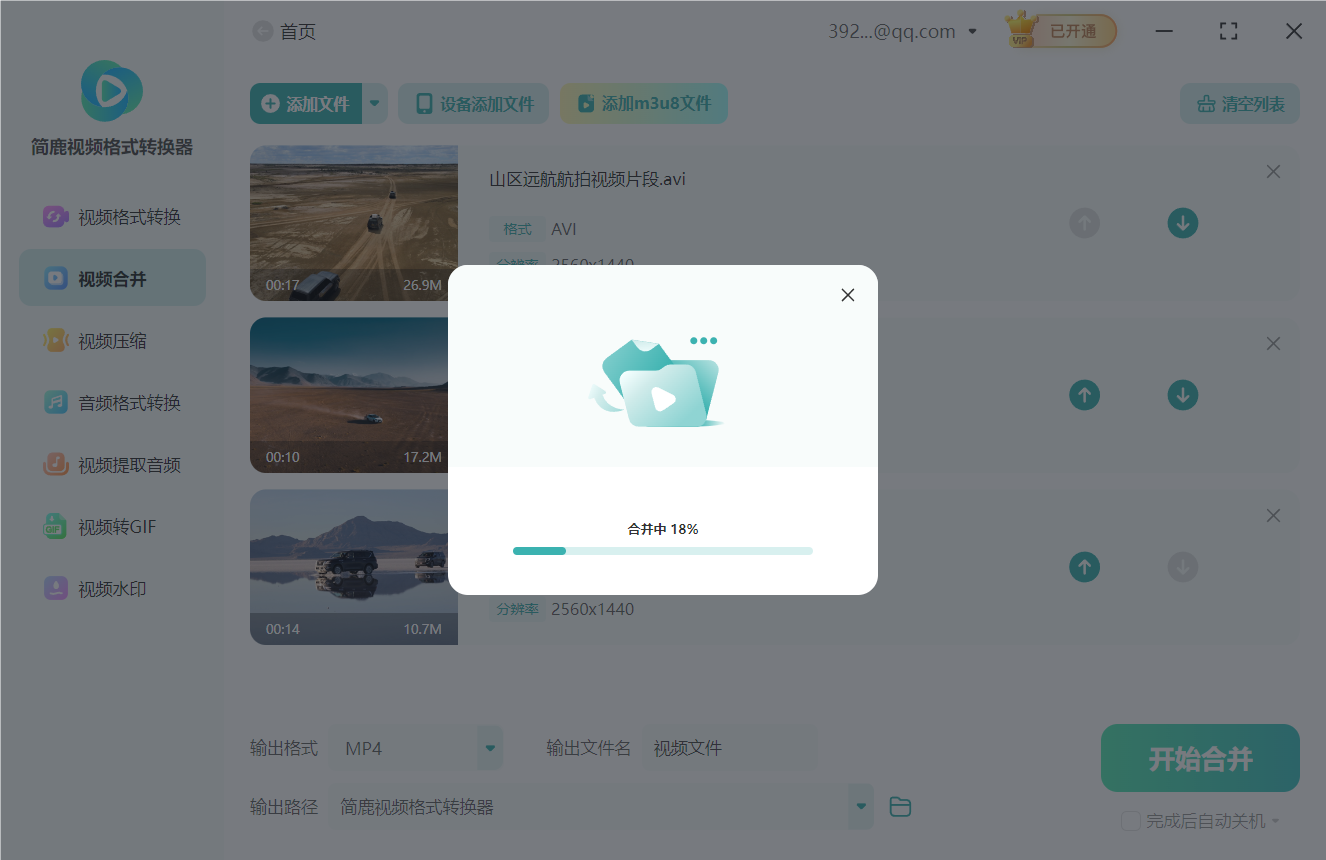Screen dimensions: 1326x860
Task: Move 山区远航航拍视频片段.avi down the list
Action: click(1183, 223)
